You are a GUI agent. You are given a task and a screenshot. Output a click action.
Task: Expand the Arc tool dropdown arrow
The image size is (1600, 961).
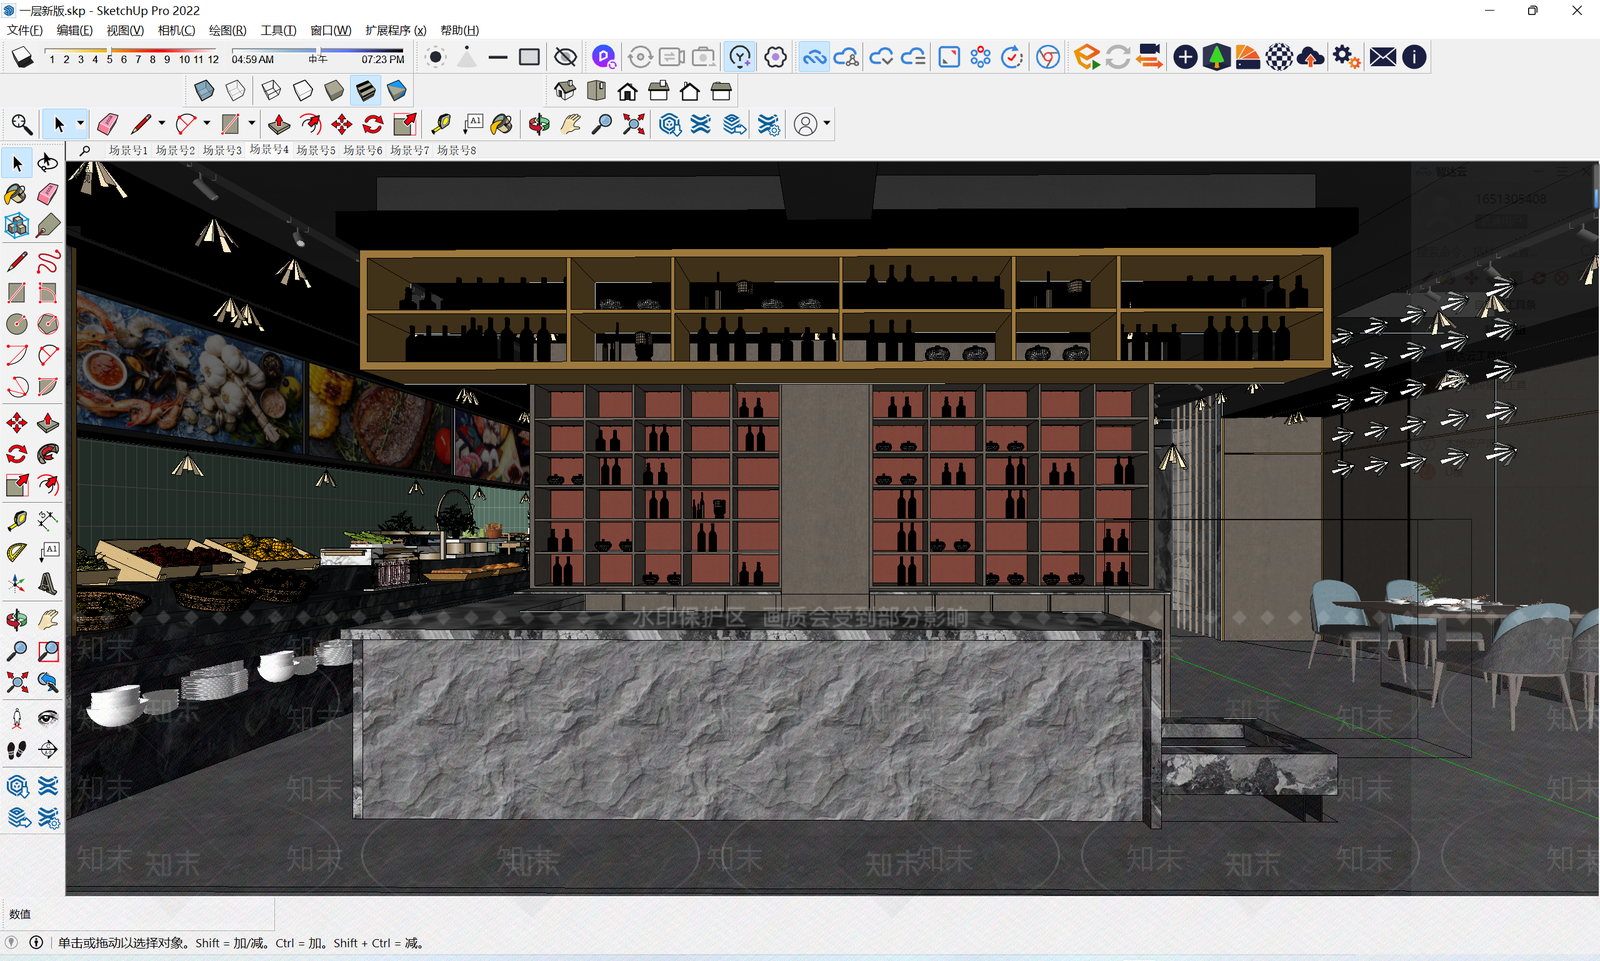pos(206,124)
